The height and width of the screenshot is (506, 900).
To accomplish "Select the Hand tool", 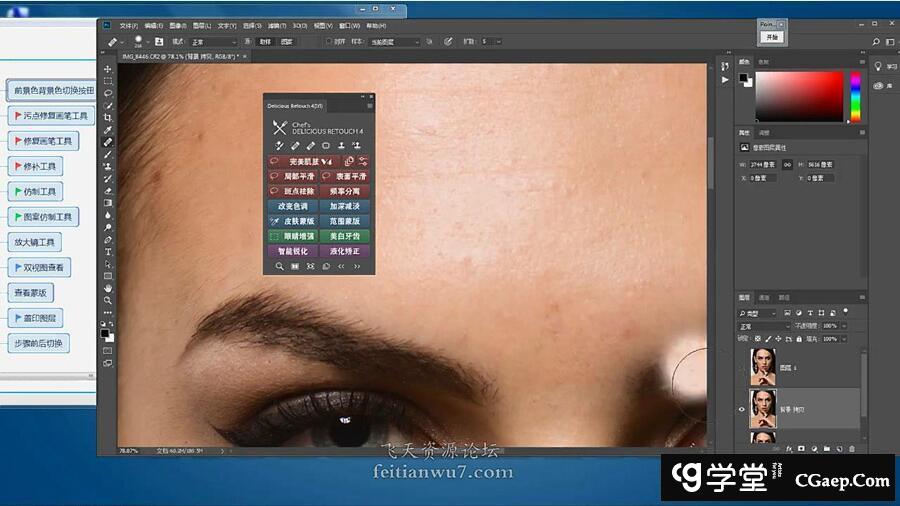I will pos(108,288).
